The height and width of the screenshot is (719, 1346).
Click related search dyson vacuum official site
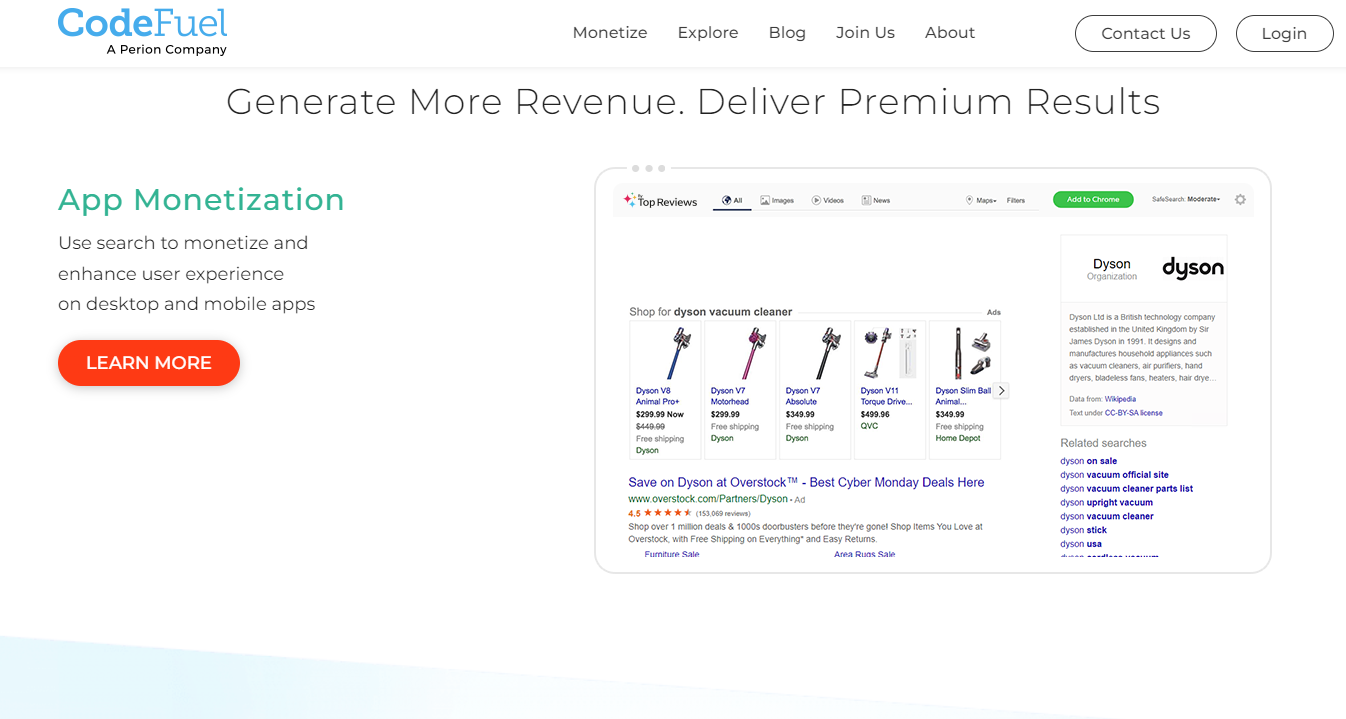1114,475
